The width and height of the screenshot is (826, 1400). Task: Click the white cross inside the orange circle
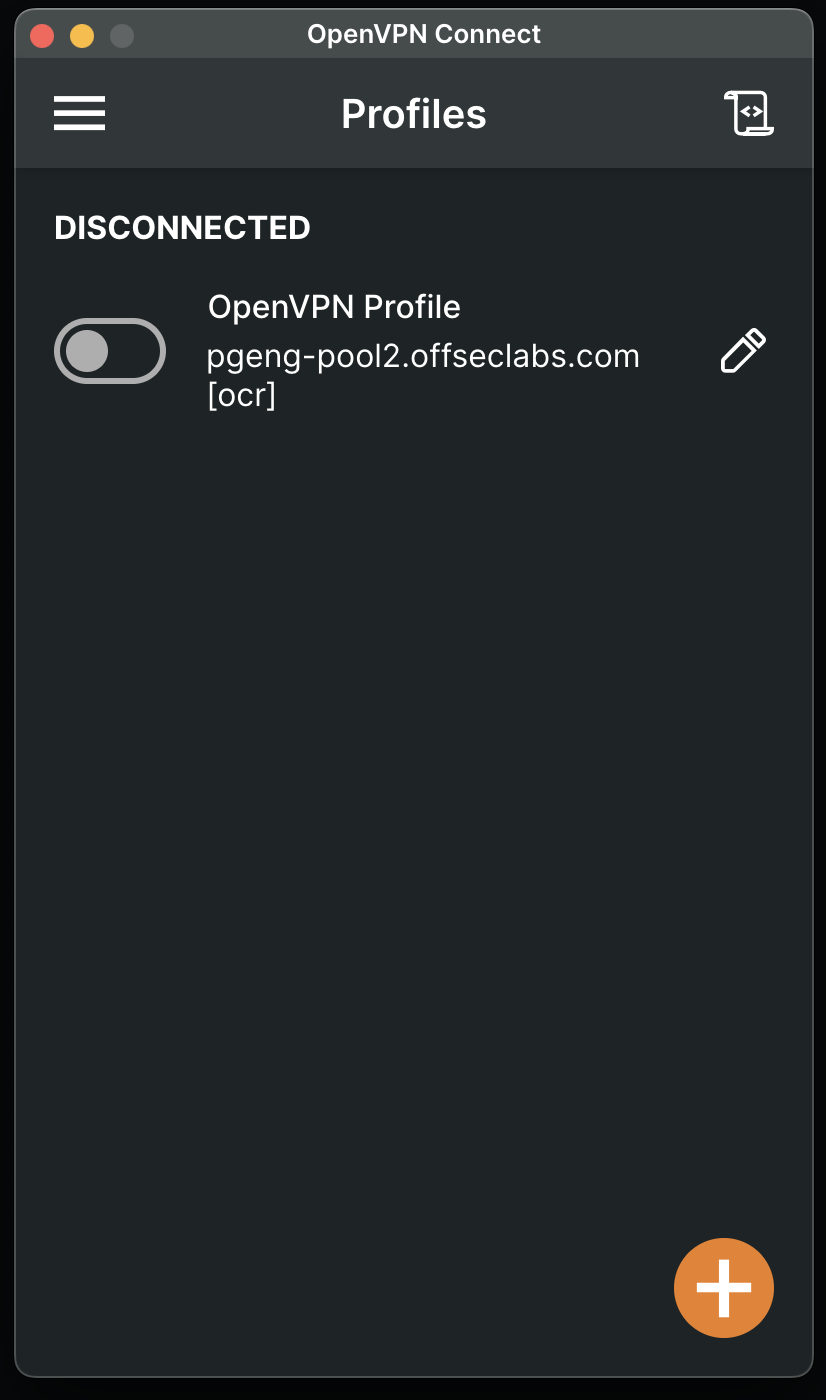click(x=724, y=1288)
